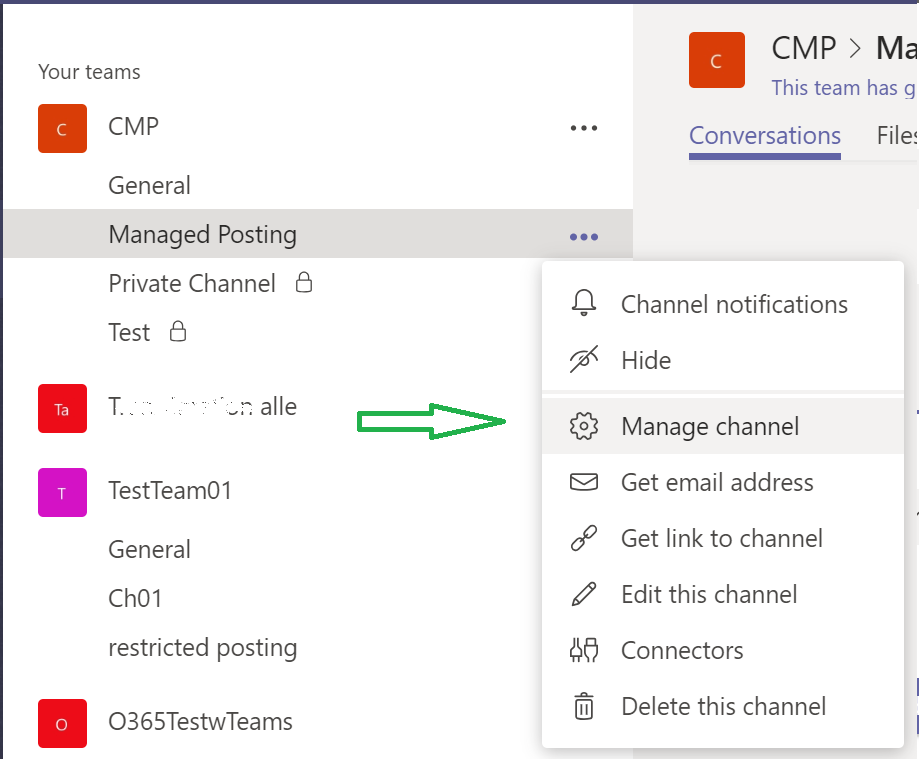
Task: Open the Private Channel
Action: tap(192, 283)
